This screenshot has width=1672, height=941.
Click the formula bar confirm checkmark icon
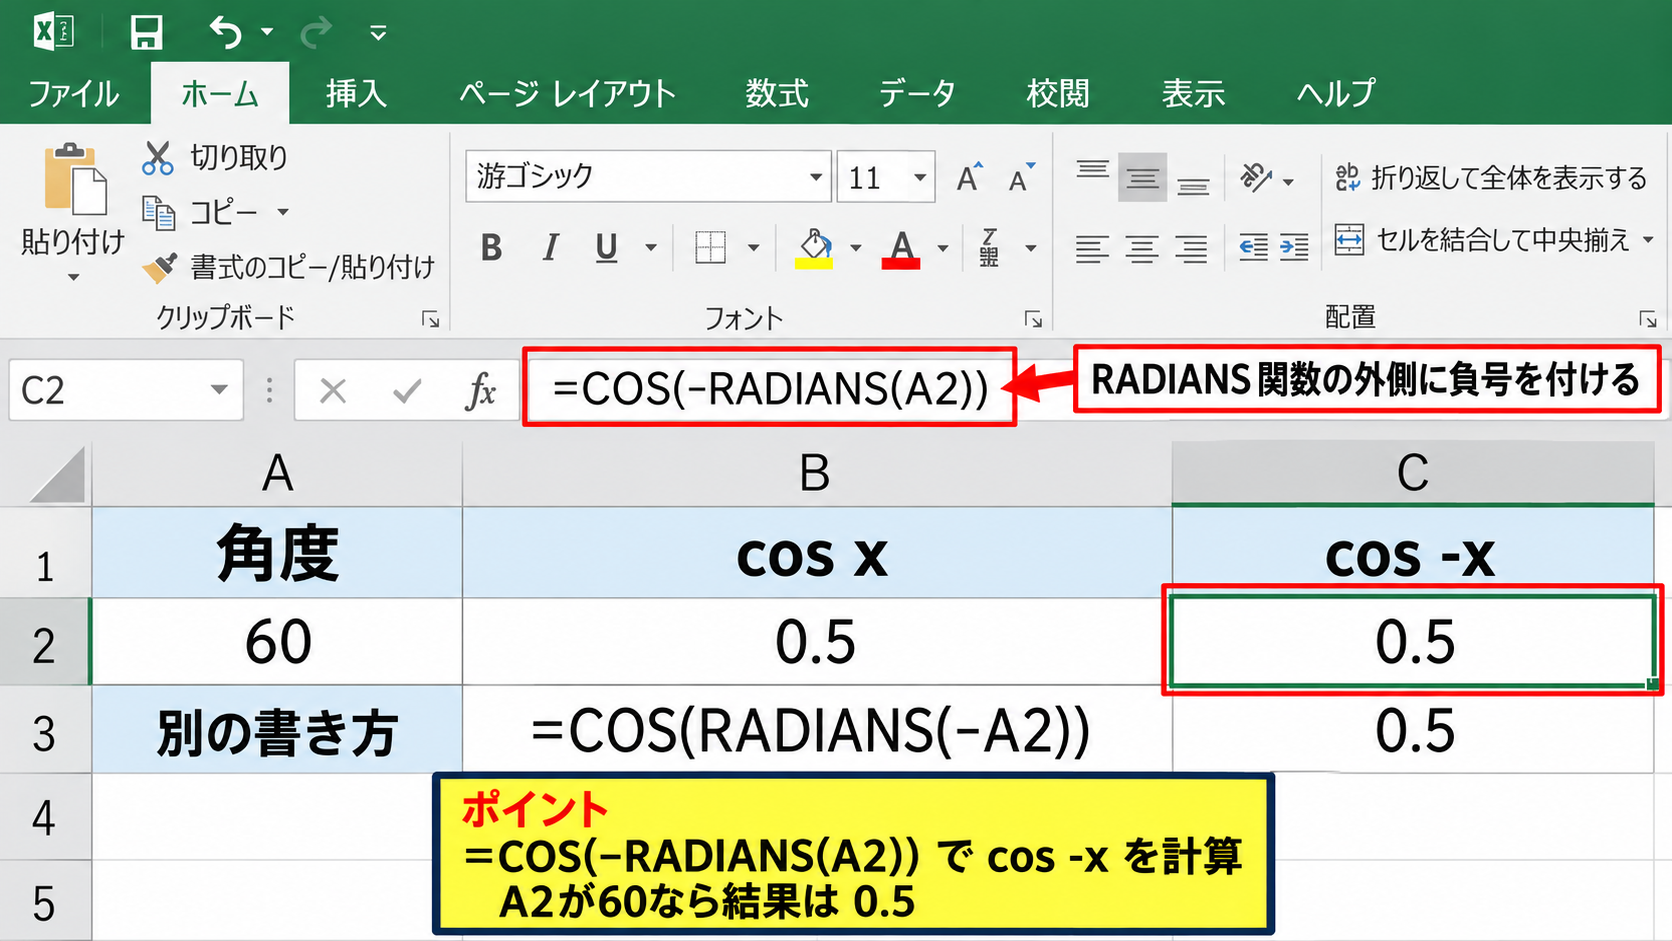(407, 390)
